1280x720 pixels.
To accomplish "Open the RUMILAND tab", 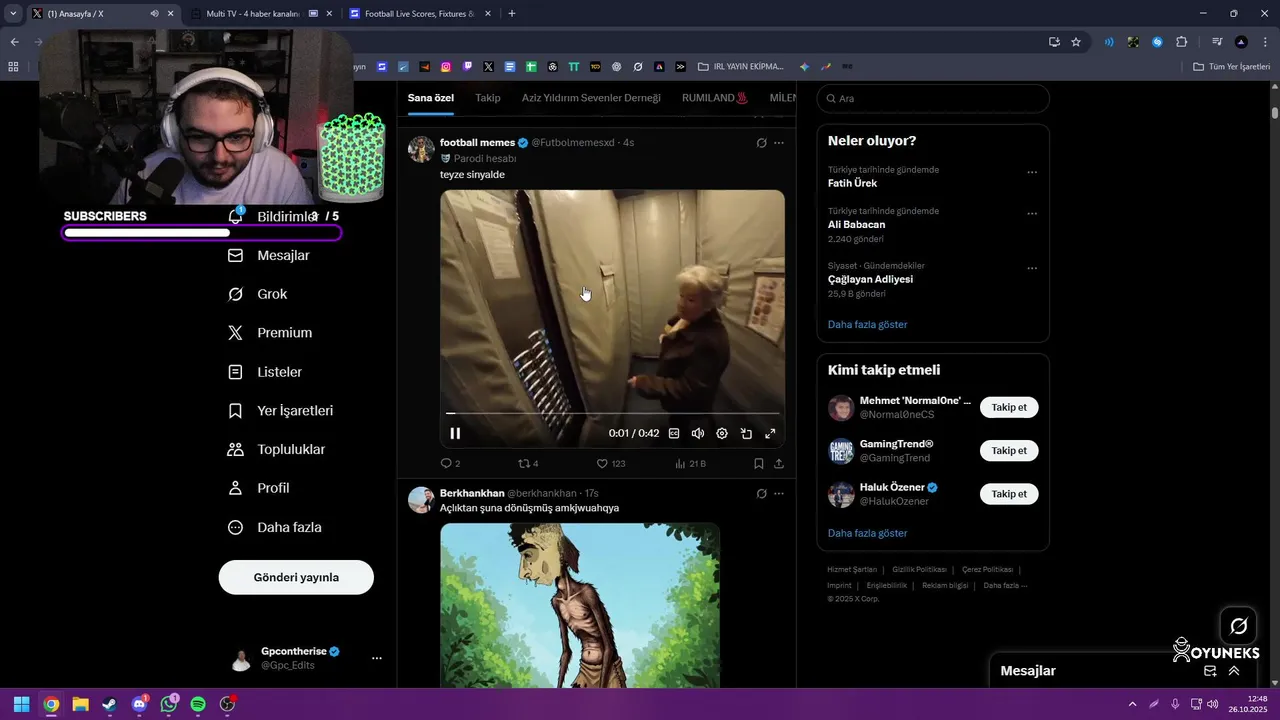I will click(x=715, y=98).
